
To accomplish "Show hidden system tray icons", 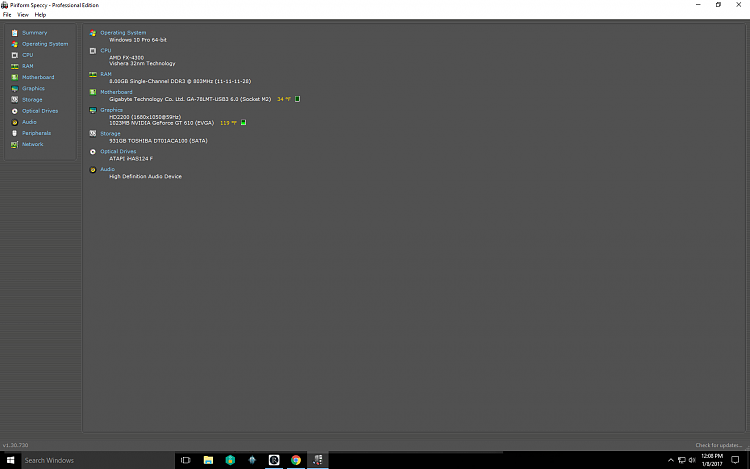I will 671,460.
